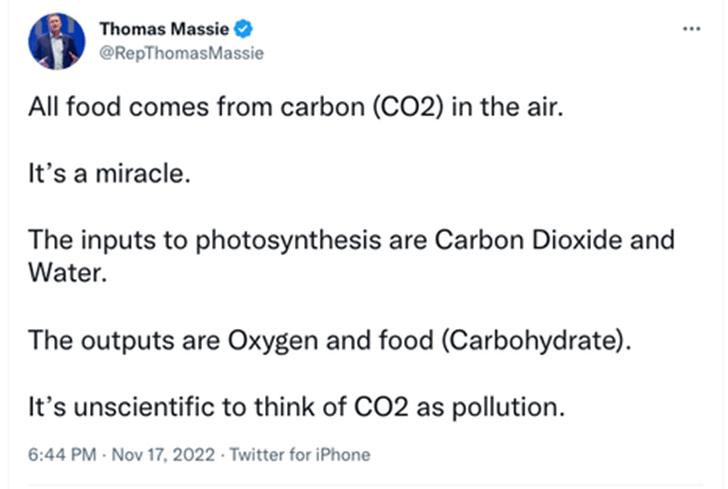Screen dimensions: 728x489
Task: Click the line starting 'All food comes'
Action: coord(296,108)
